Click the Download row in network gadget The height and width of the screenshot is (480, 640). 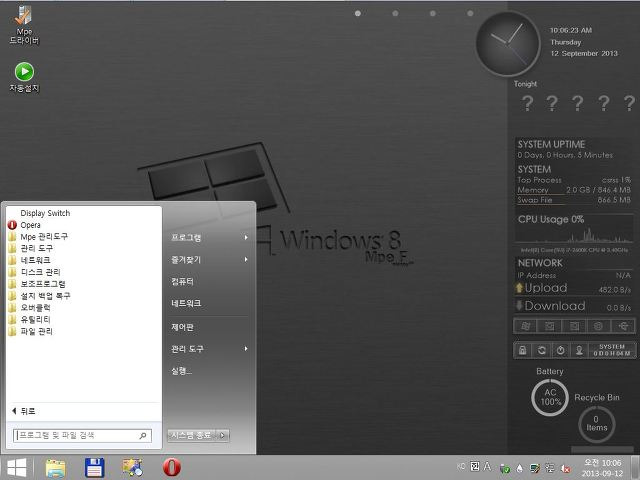point(575,306)
